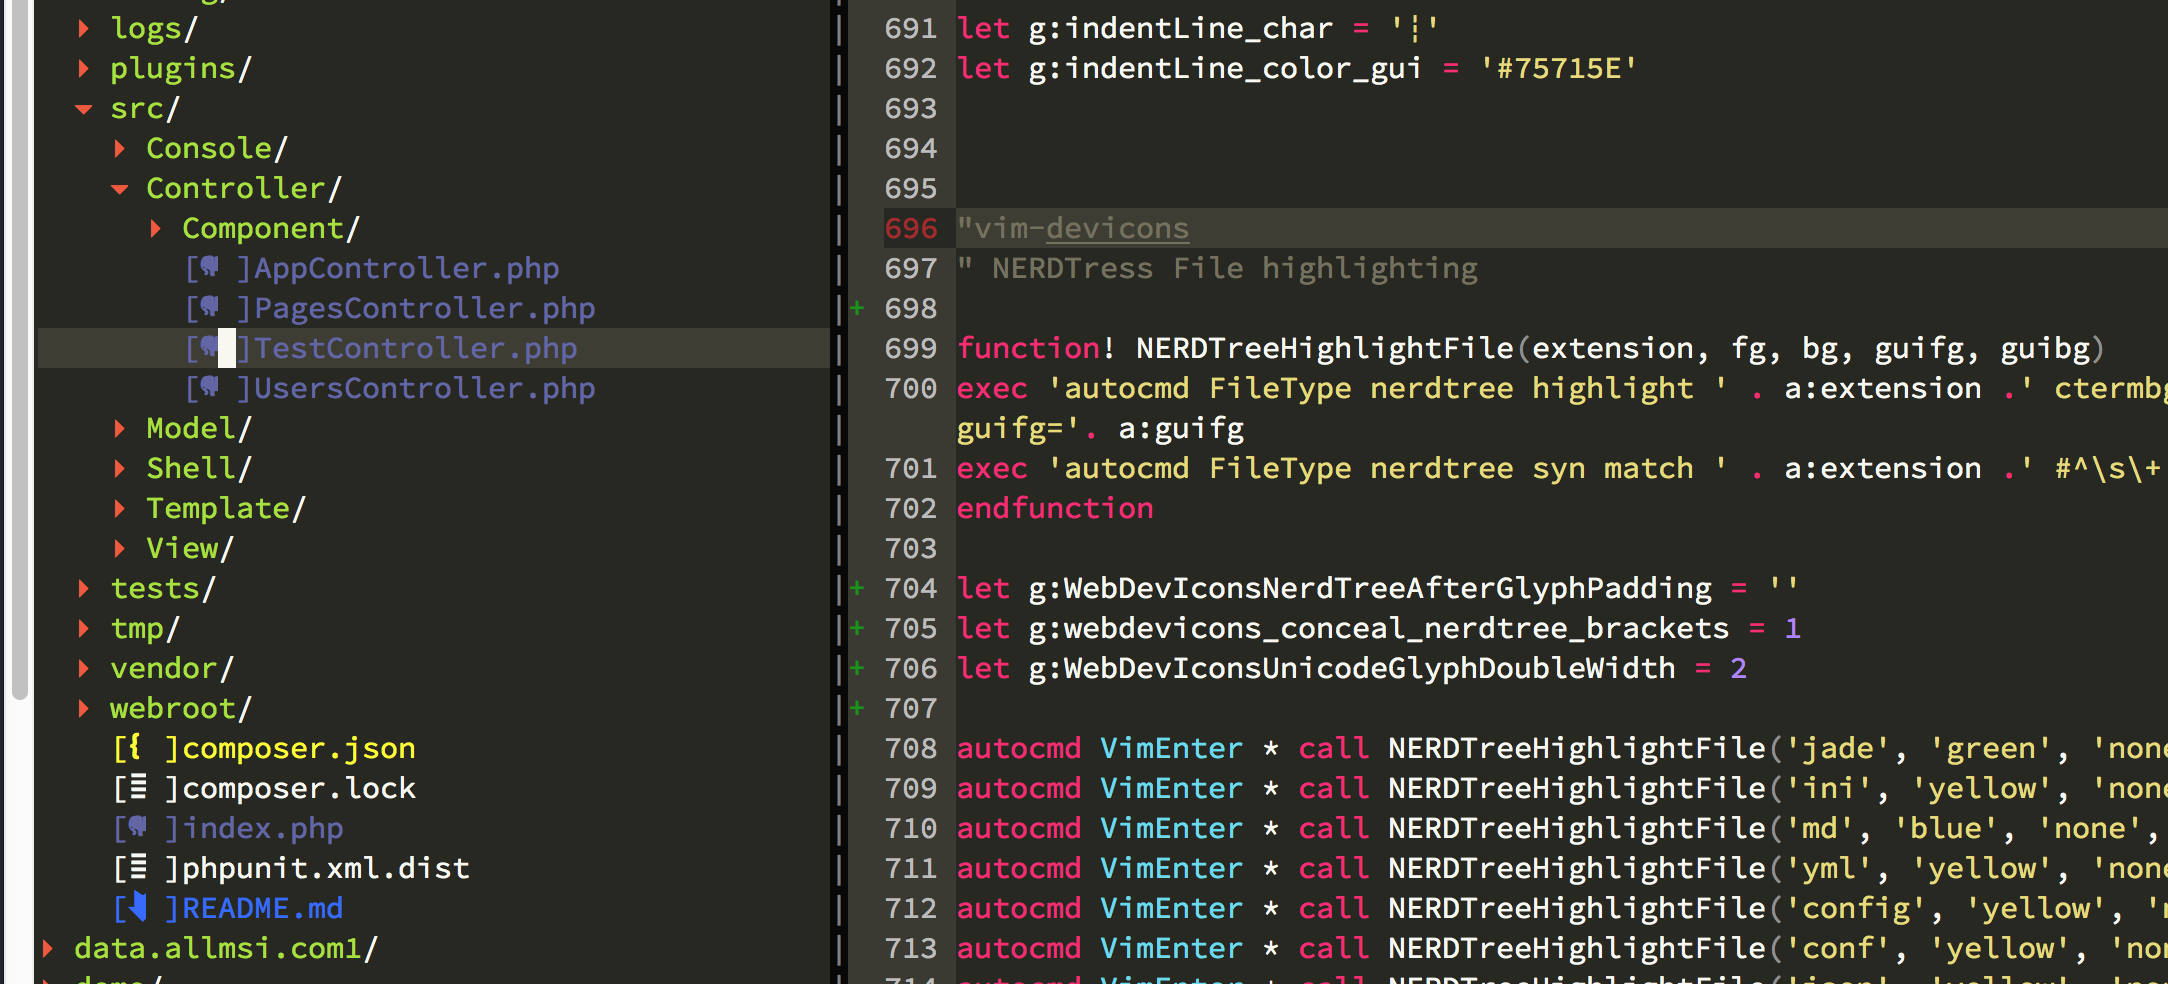The width and height of the screenshot is (2168, 984).
Task: Click the PHP icon beside AppController.php
Action: [209, 267]
